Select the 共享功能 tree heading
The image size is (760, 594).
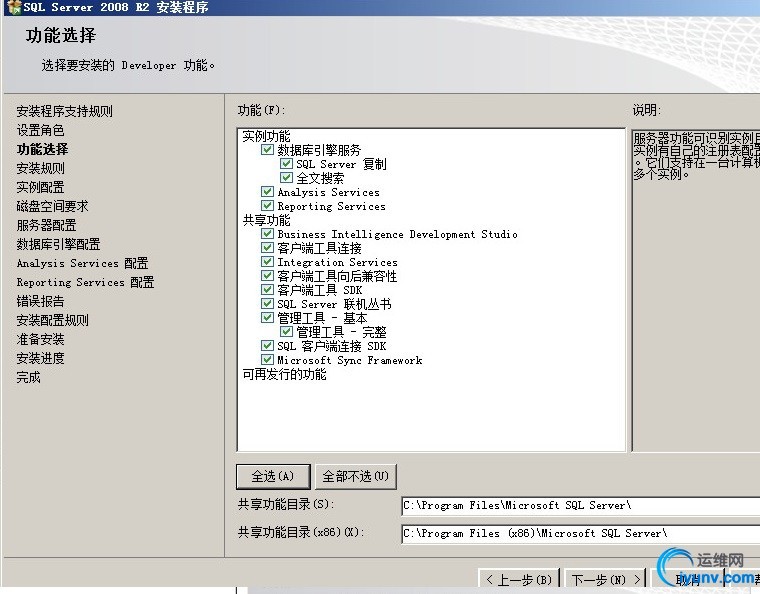tap(266, 220)
